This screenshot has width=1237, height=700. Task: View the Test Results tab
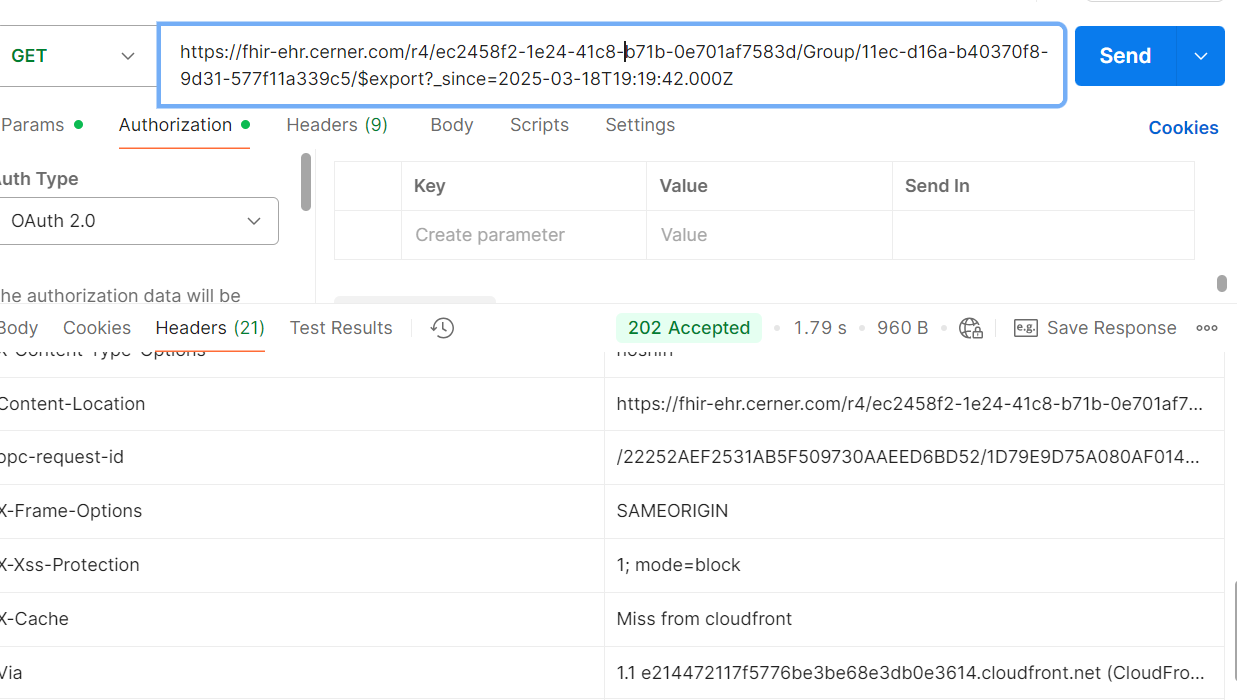click(x=341, y=328)
